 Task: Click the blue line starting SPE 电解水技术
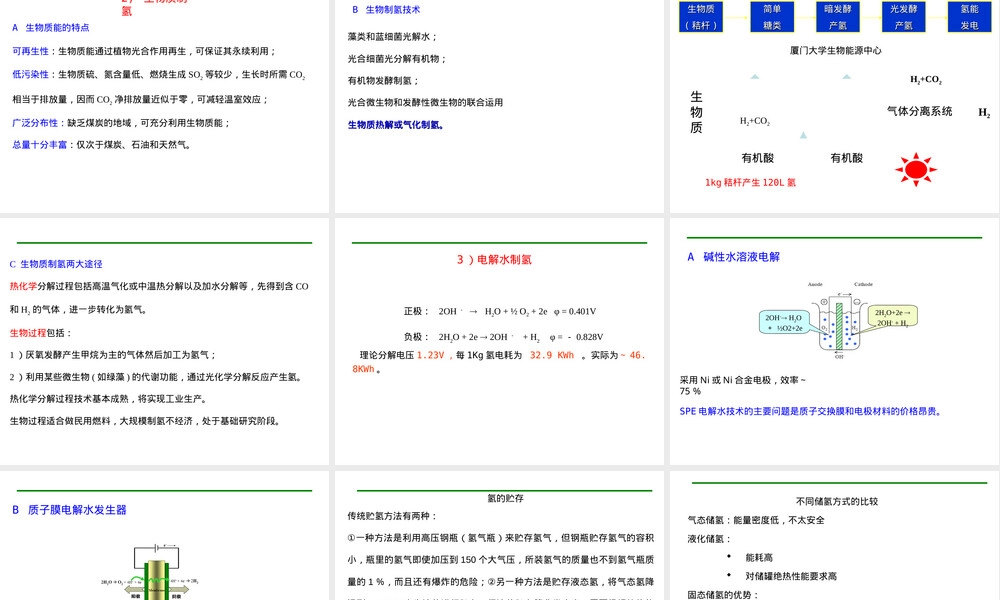click(811, 411)
